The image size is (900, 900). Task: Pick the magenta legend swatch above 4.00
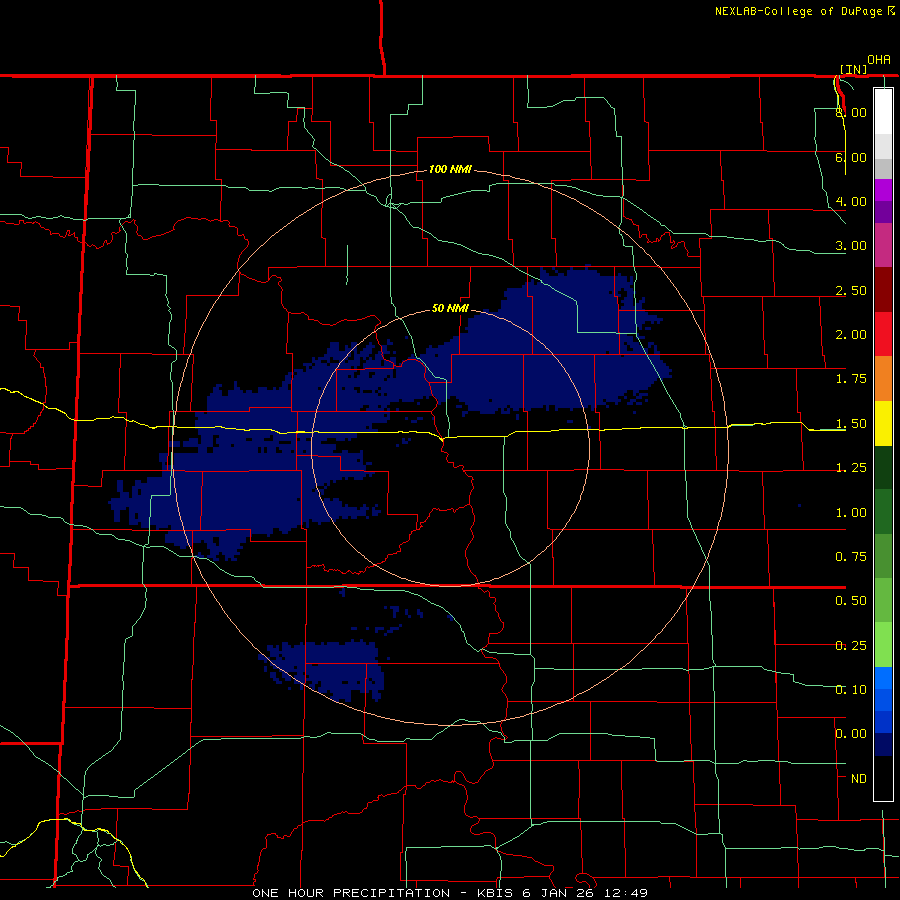883,190
